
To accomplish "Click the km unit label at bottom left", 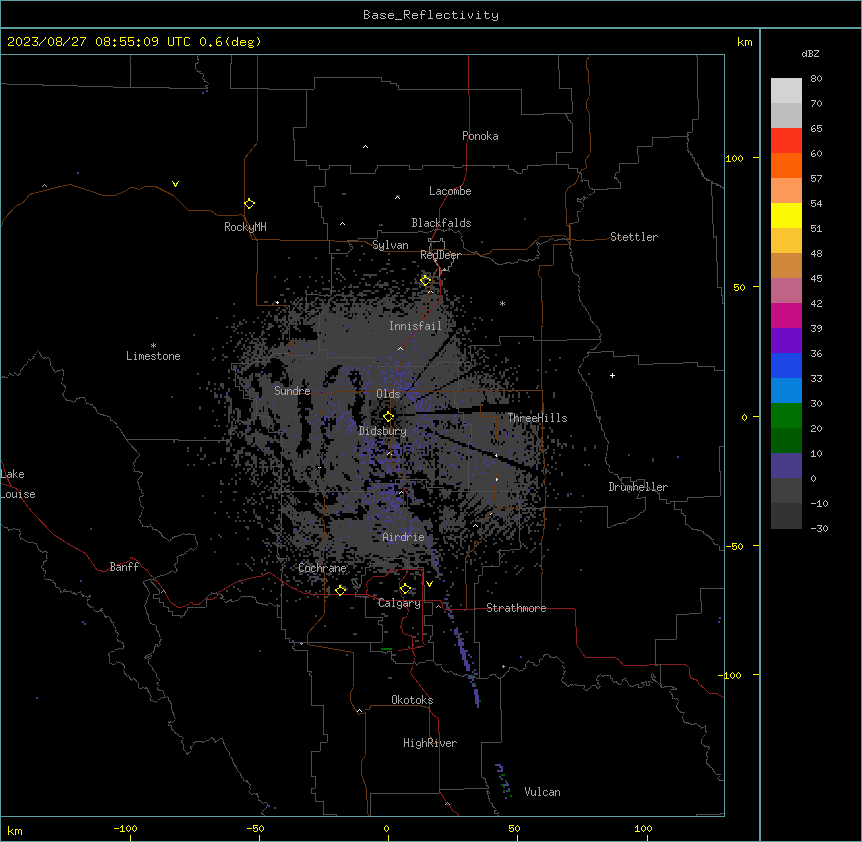I will (15, 831).
